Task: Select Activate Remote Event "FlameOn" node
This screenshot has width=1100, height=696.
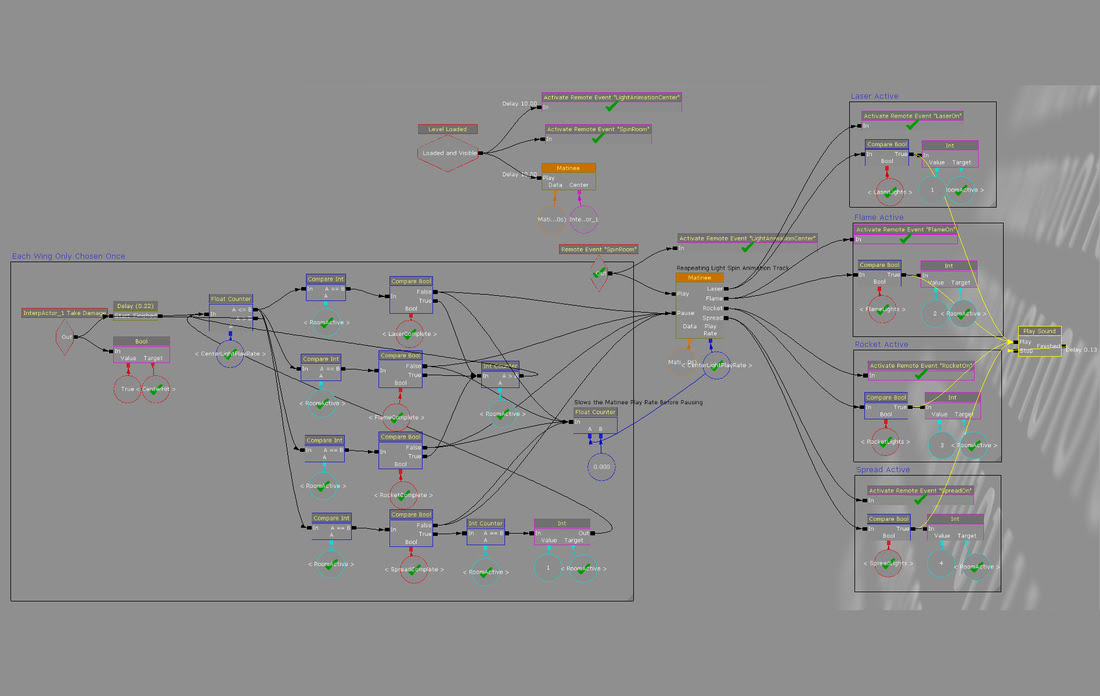Action: click(x=905, y=234)
